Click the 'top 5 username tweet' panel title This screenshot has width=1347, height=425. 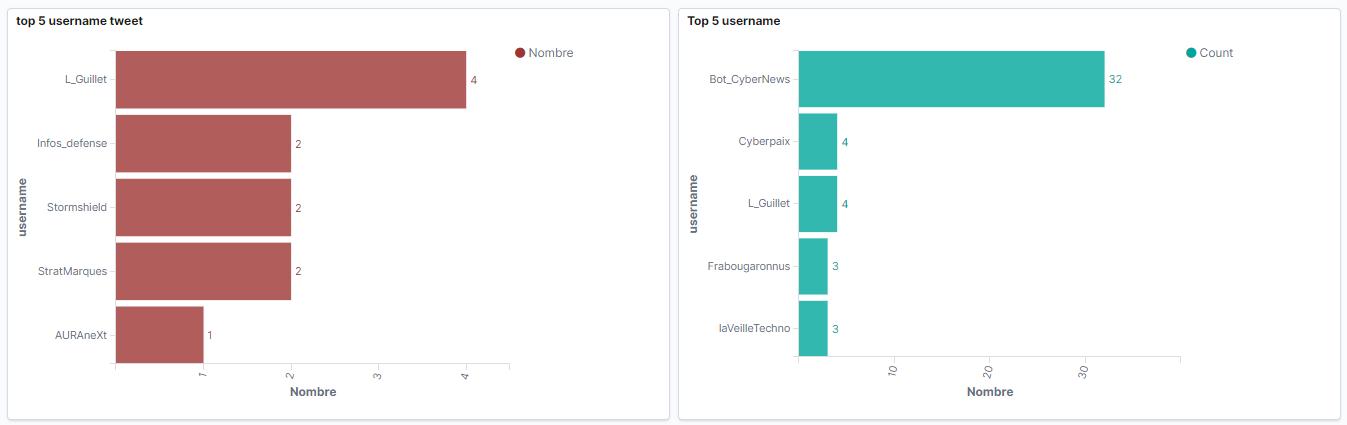79,21
